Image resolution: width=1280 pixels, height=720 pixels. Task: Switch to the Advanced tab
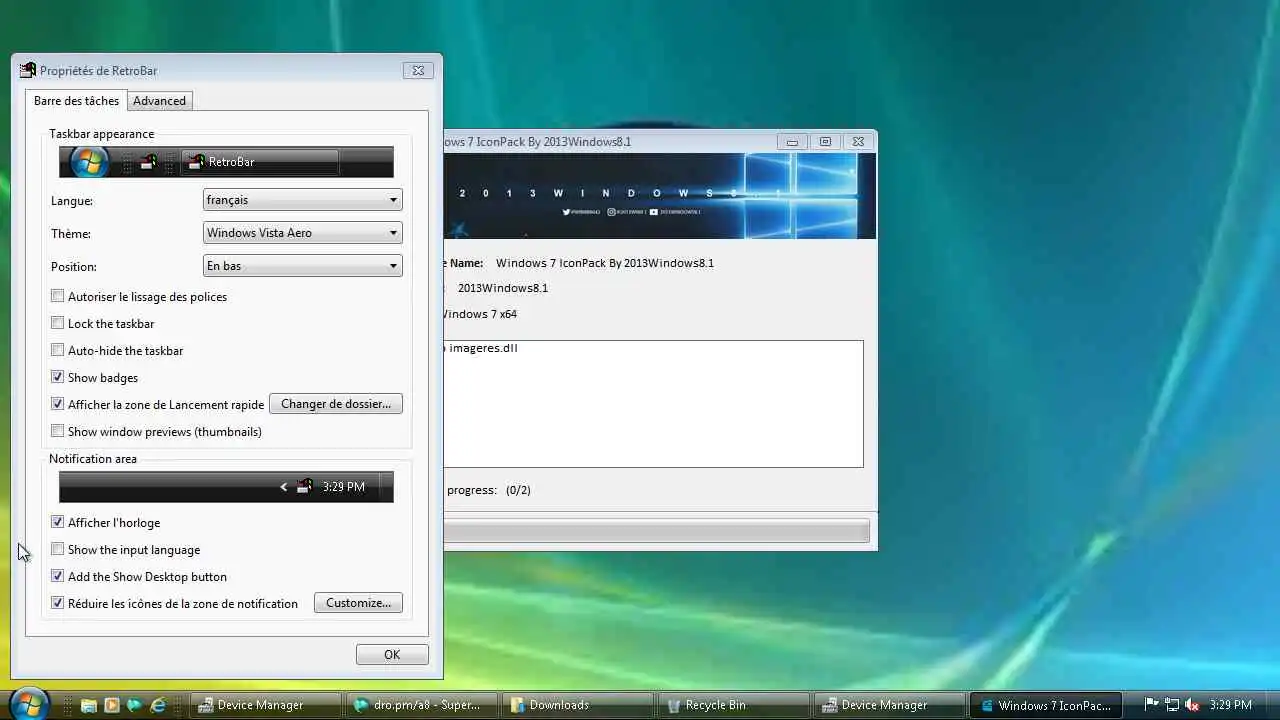(x=159, y=101)
